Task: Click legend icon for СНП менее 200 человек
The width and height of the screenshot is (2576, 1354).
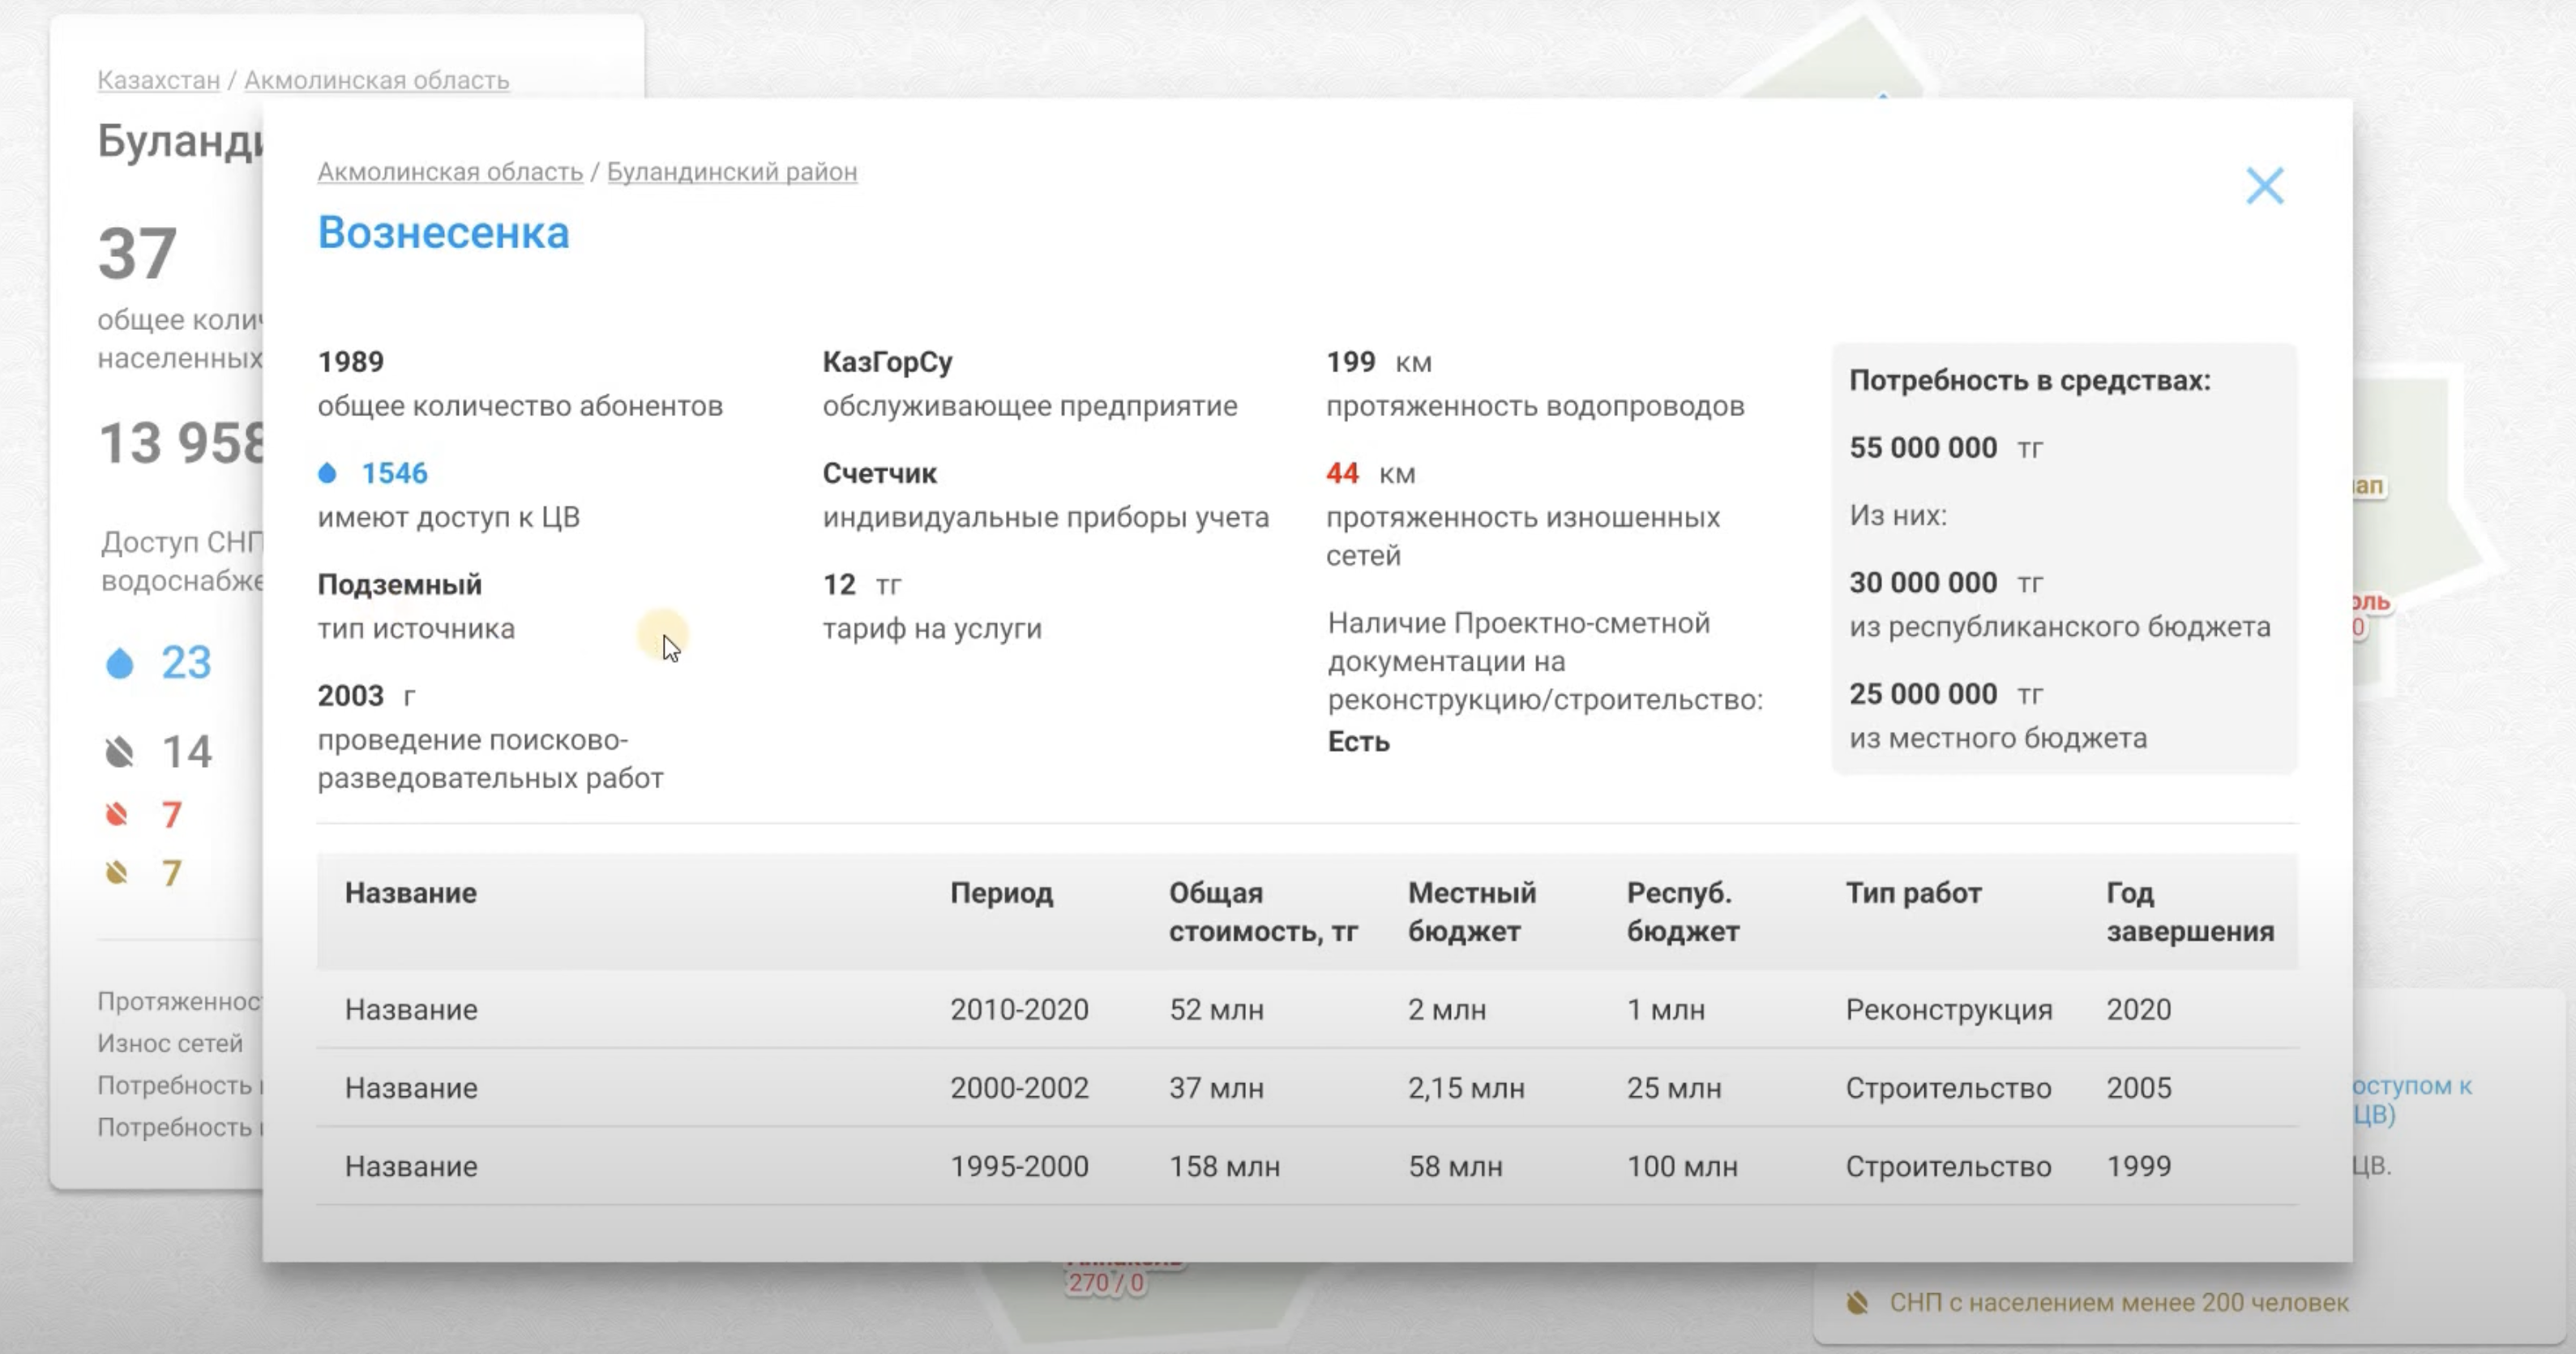Action: click(1857, 1303)
